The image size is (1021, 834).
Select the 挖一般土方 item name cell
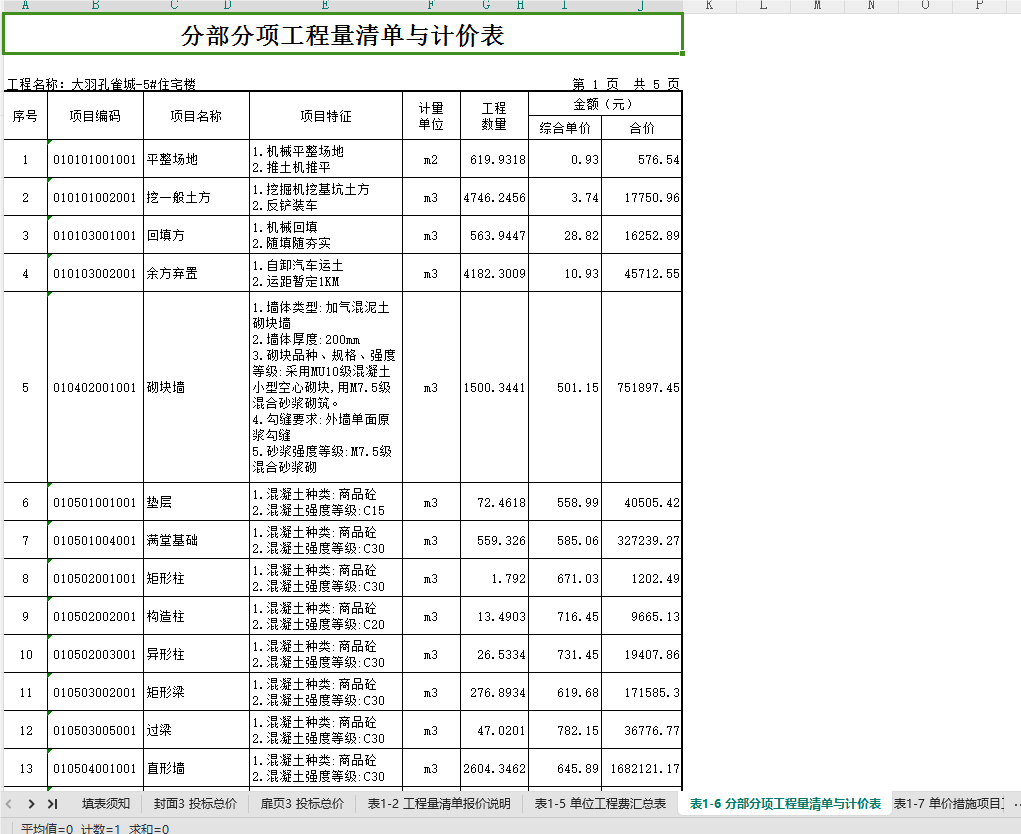coord(196,197)
